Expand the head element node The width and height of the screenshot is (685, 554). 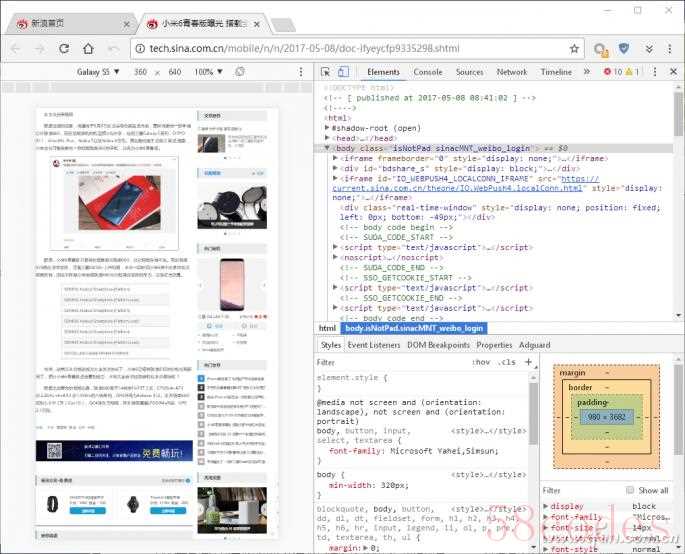(x=330, y=138)
